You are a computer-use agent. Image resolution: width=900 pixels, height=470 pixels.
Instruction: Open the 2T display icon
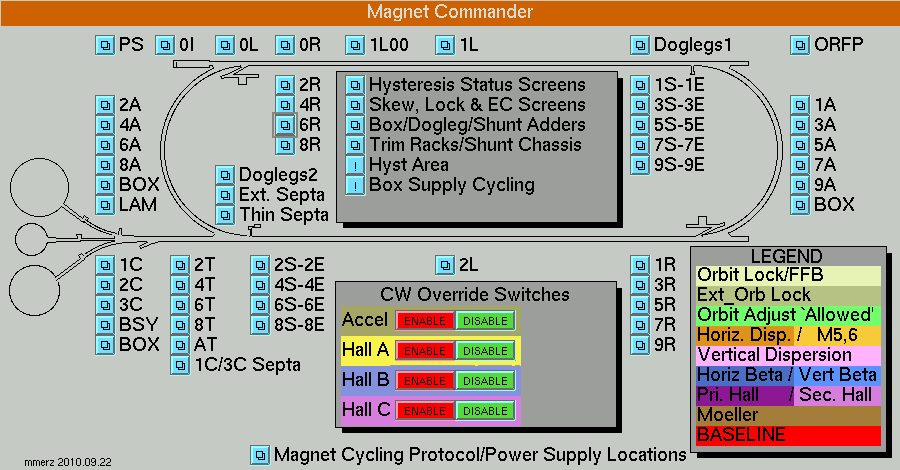pos(180,265)
